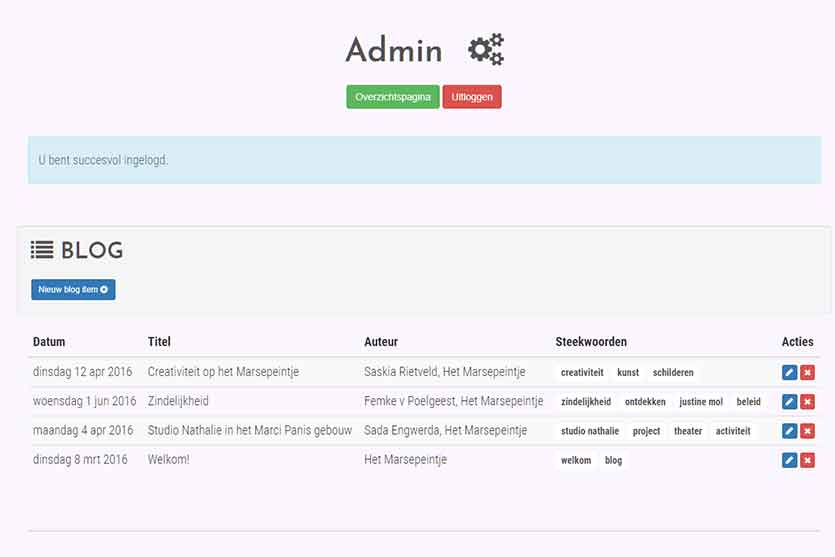Select the 'studio nathalie' tag
This screenshot has width=835, height=557.
pos(590,431)
